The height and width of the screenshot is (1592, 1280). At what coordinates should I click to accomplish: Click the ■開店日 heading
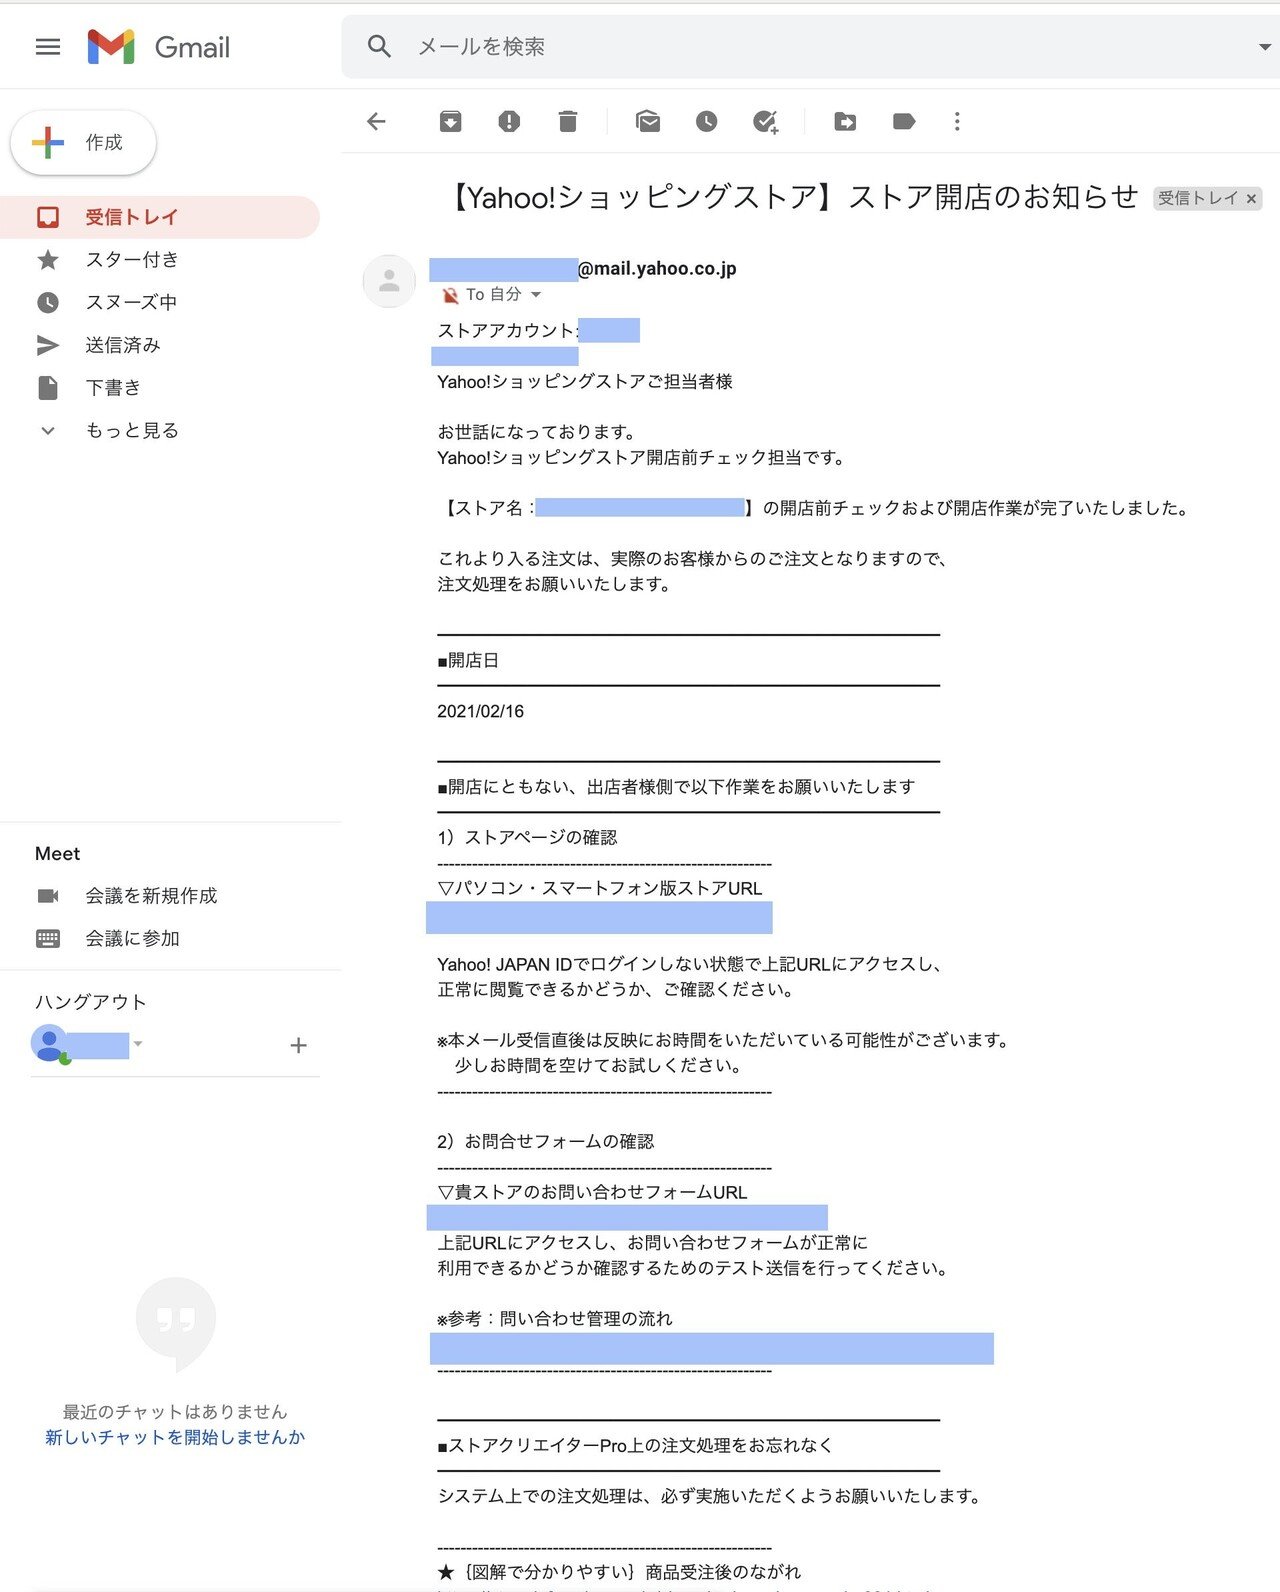click(x=468, y=660)
